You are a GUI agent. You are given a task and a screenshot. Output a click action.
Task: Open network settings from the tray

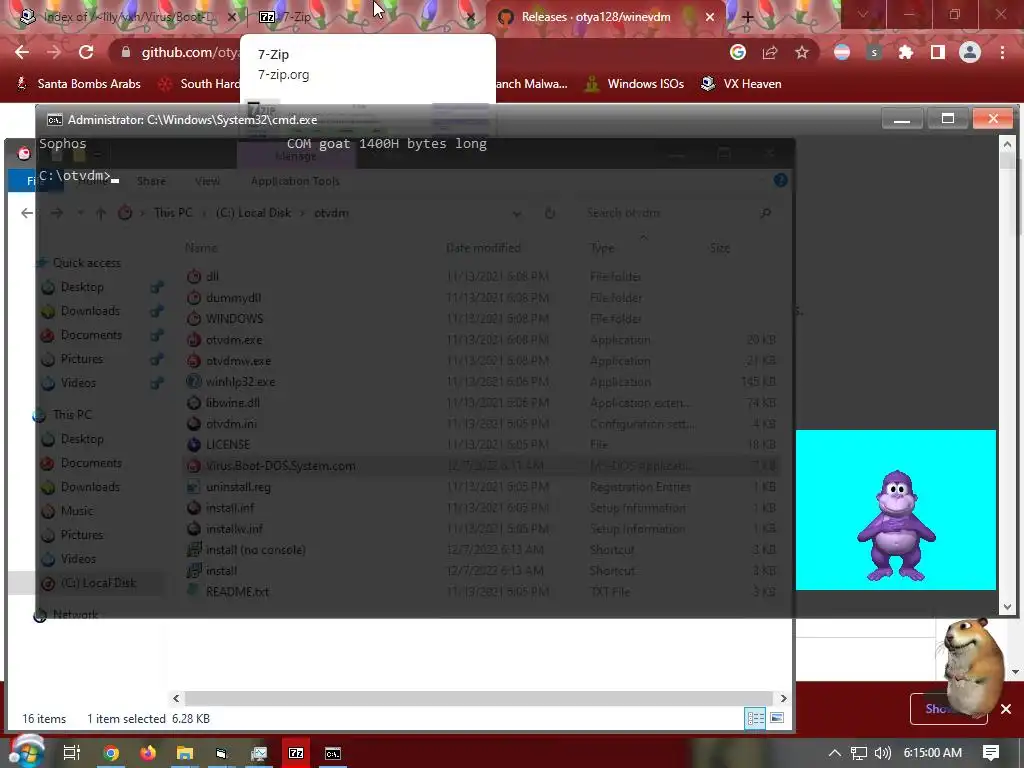coord(859,753)
